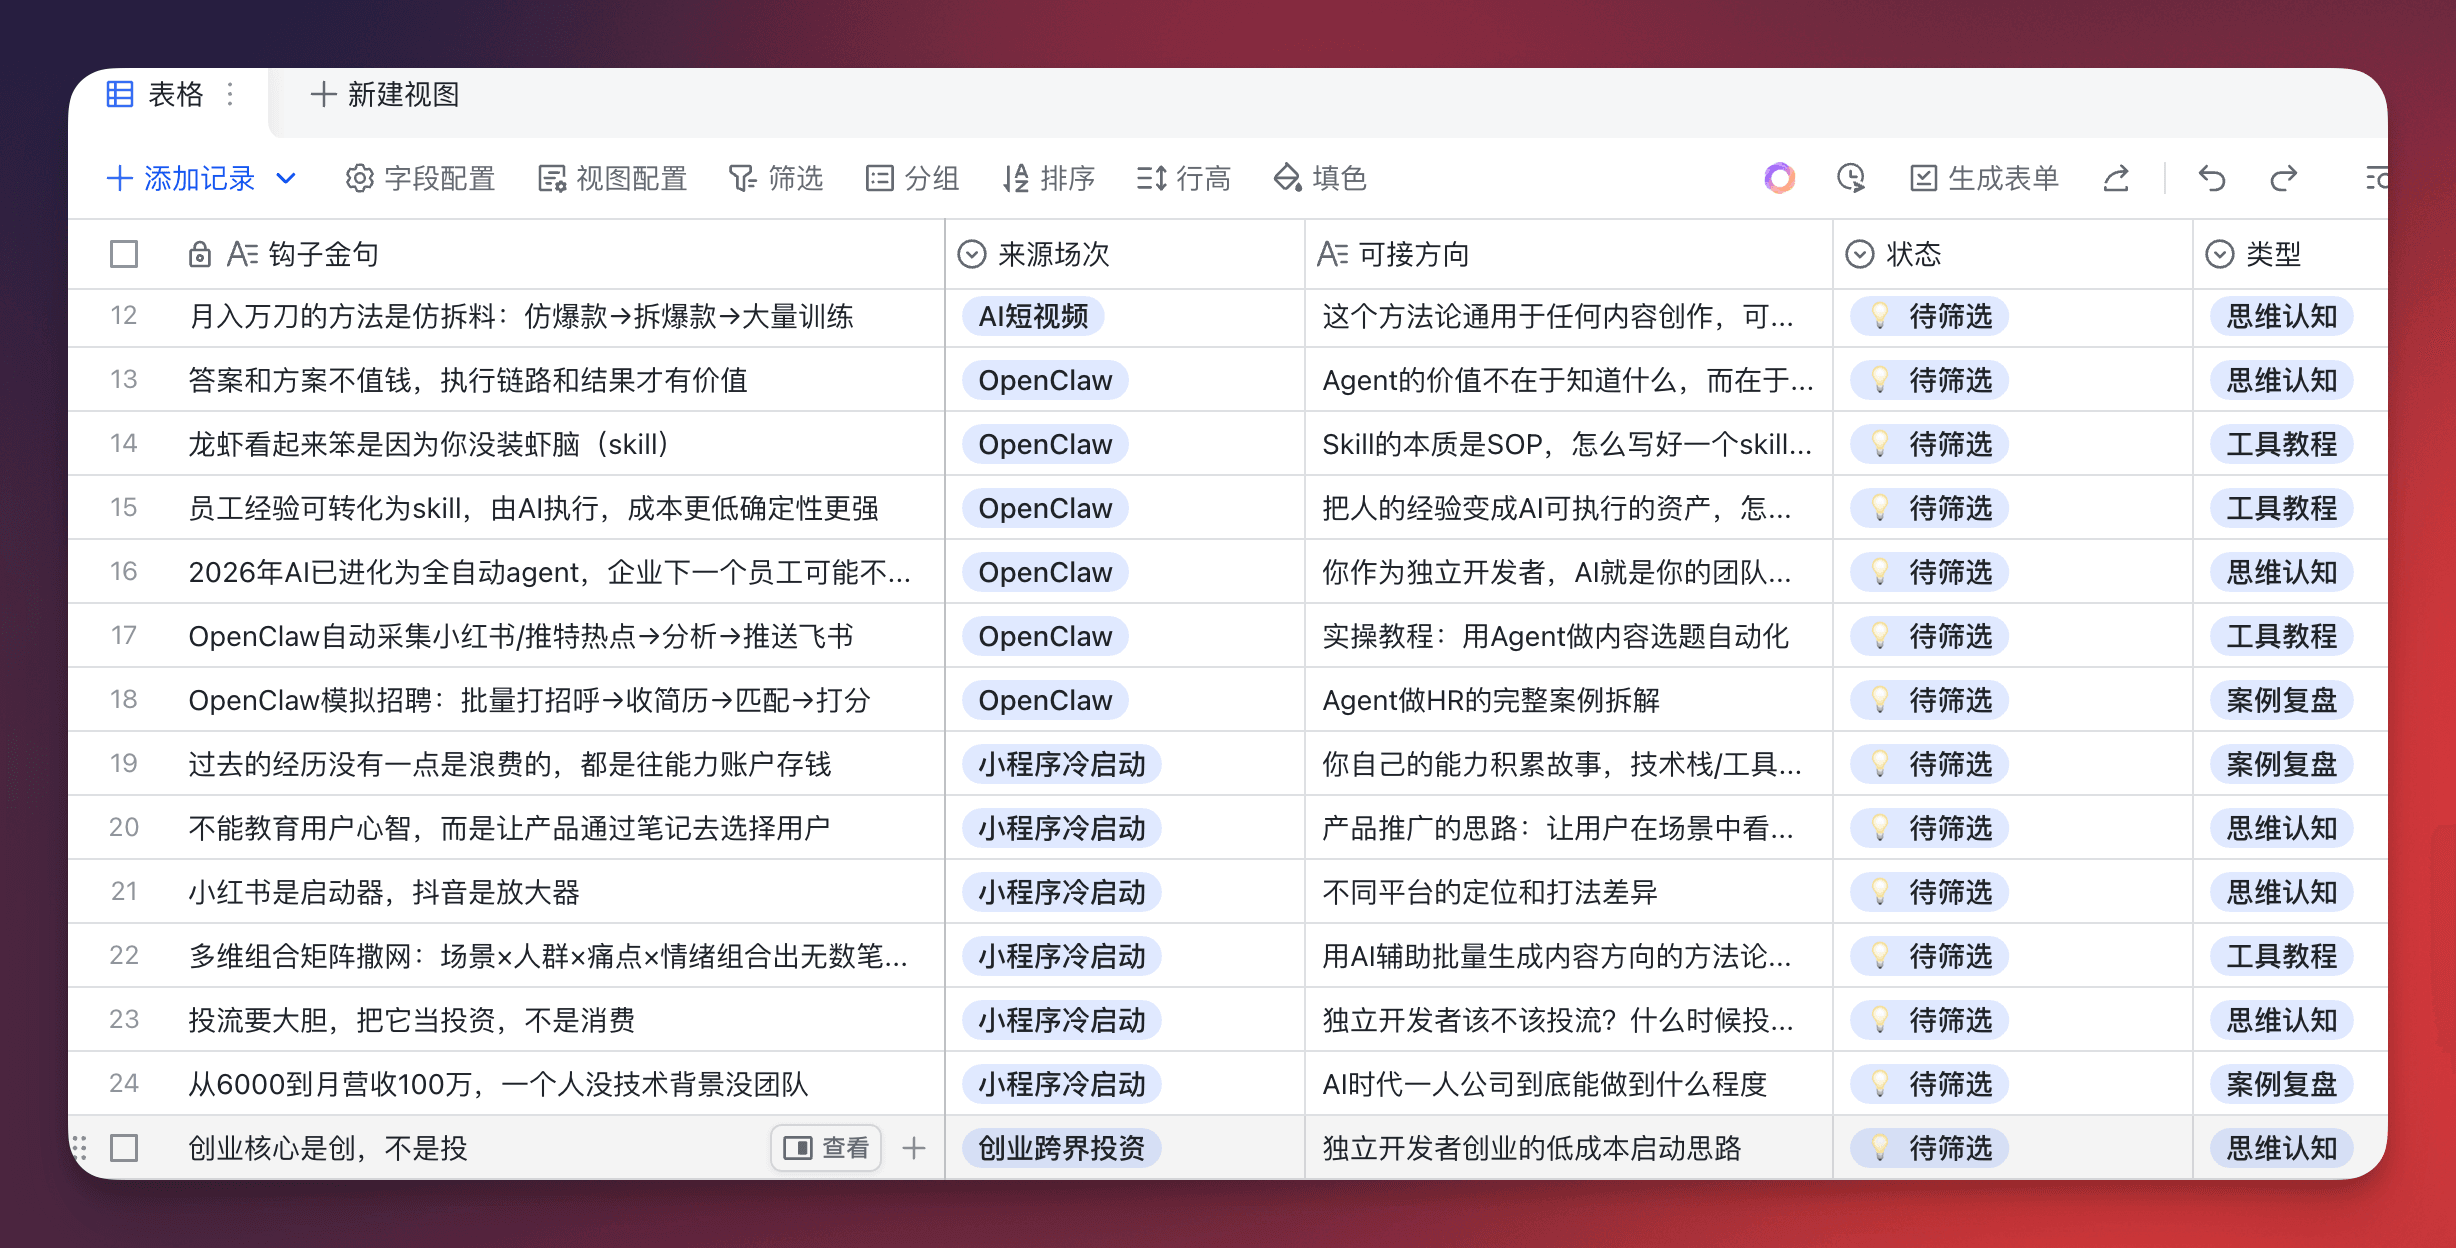Click row number 17
Viewport: 2456px width, 1248px height.
click(x=123, y=636)
